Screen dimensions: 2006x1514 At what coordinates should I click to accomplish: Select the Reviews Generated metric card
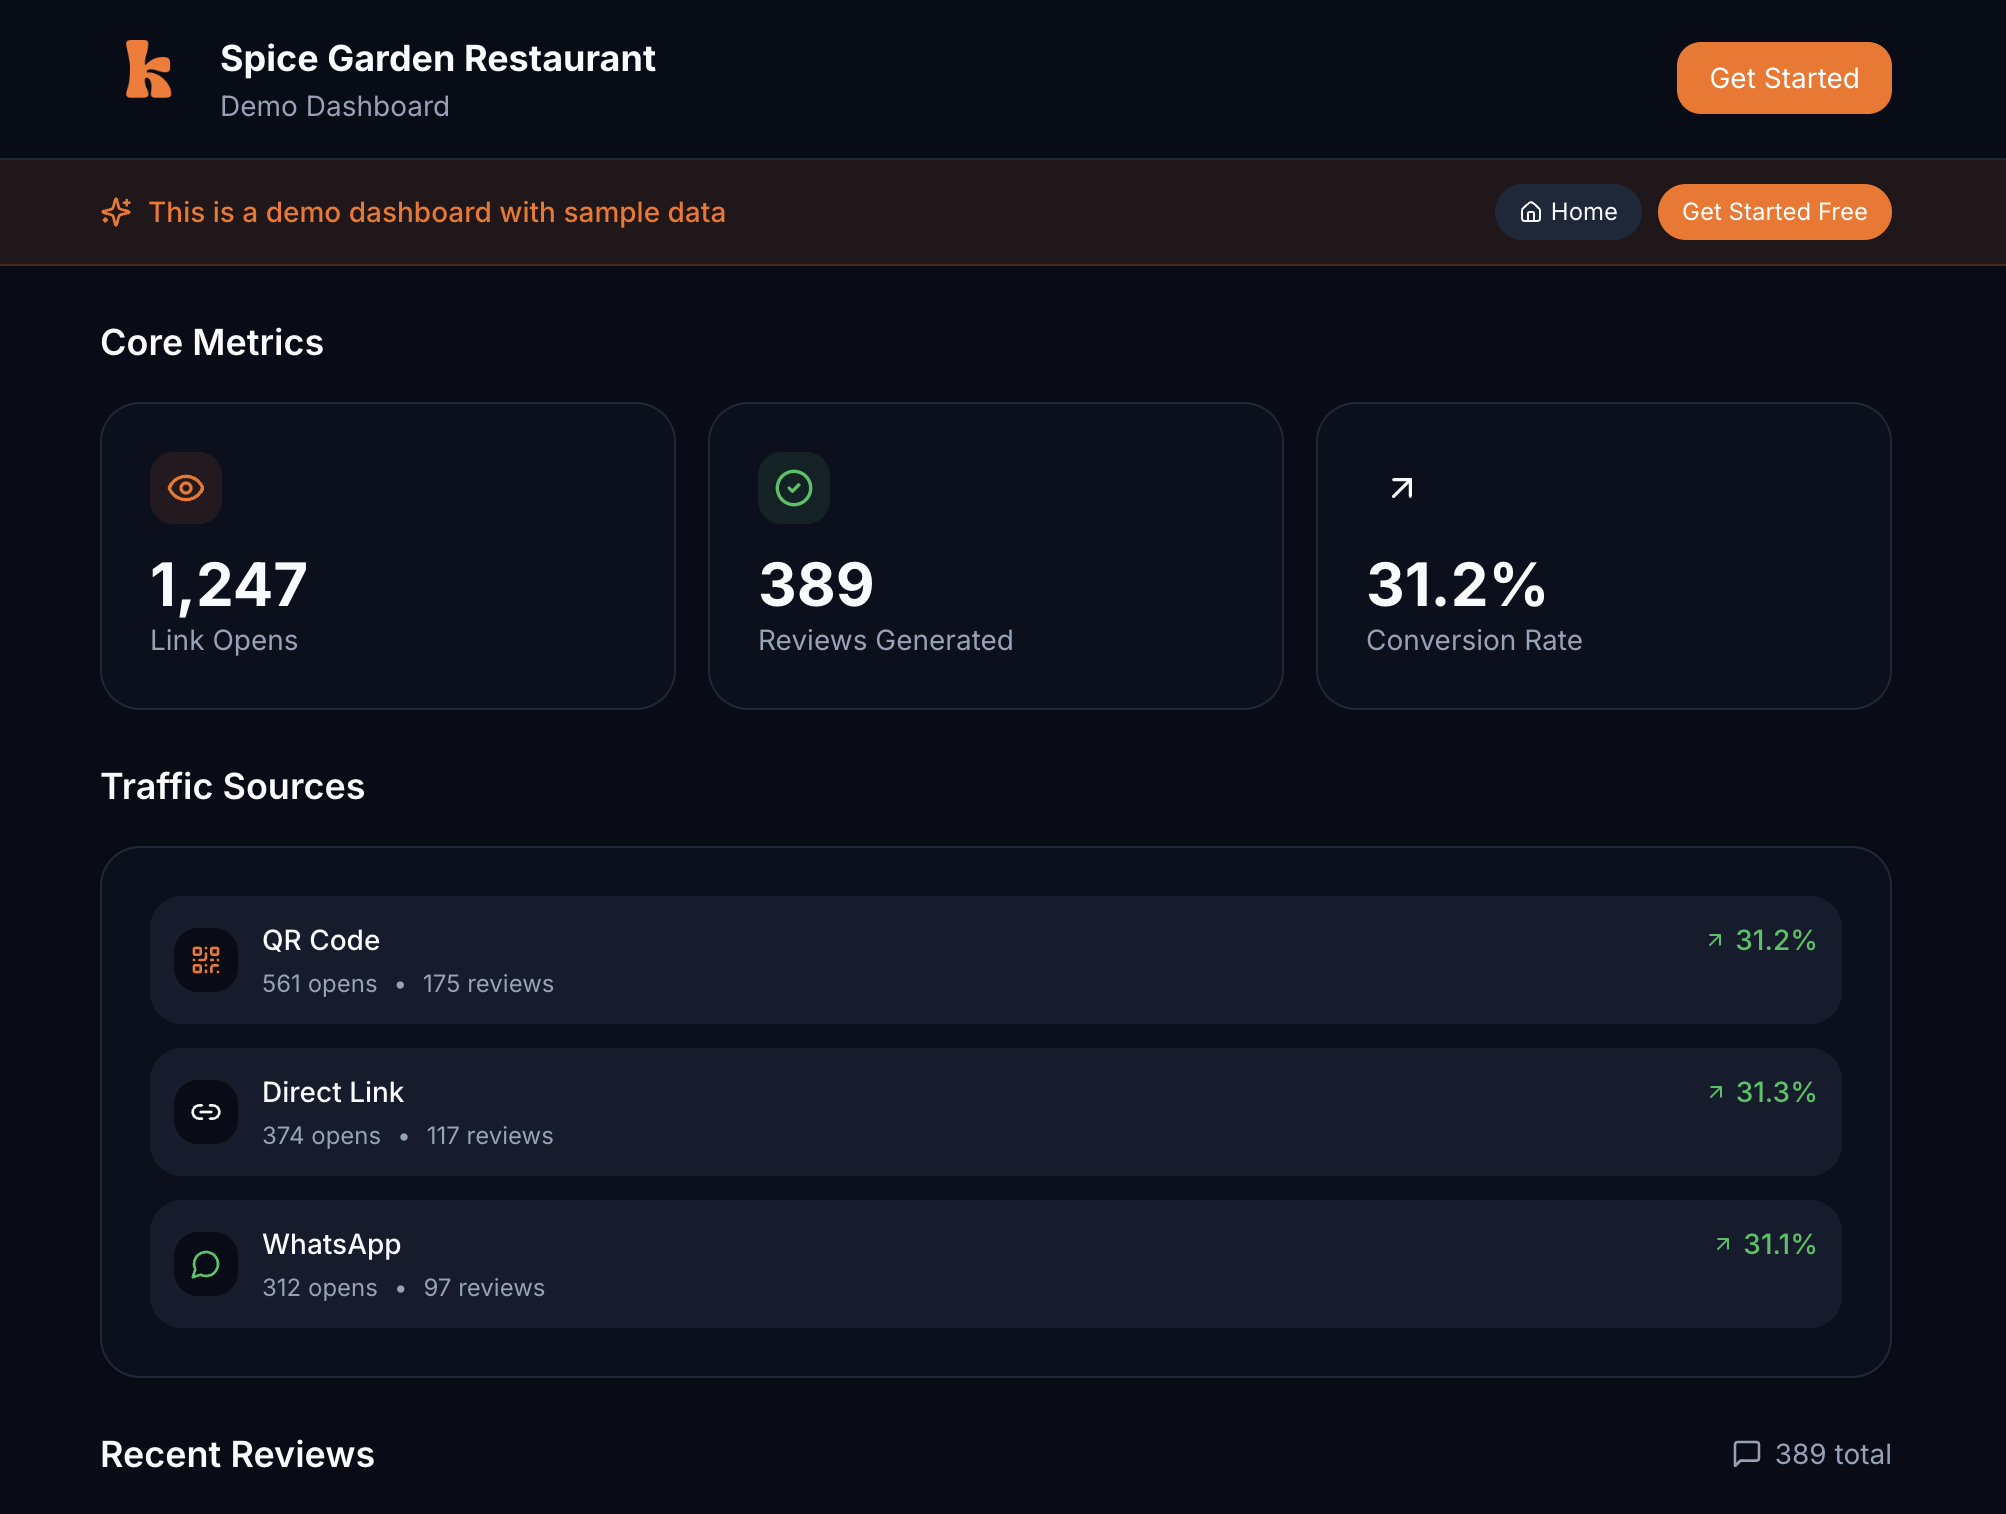coord(995,556)
